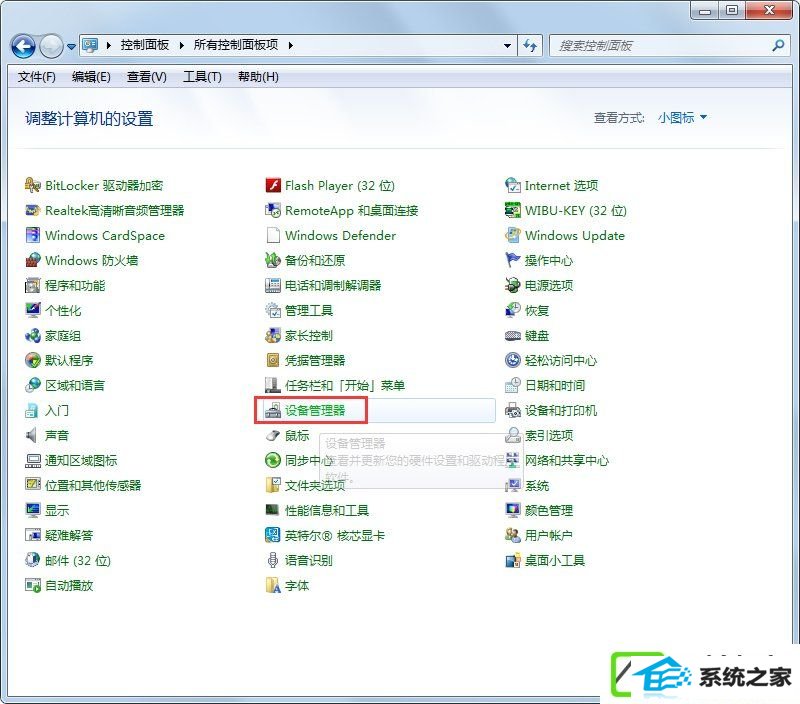Image resolution: width=800 pixels, height=704 pixels.
Task: Open the BitLocker drive encryption icon
Action: (x=33, y=185)
